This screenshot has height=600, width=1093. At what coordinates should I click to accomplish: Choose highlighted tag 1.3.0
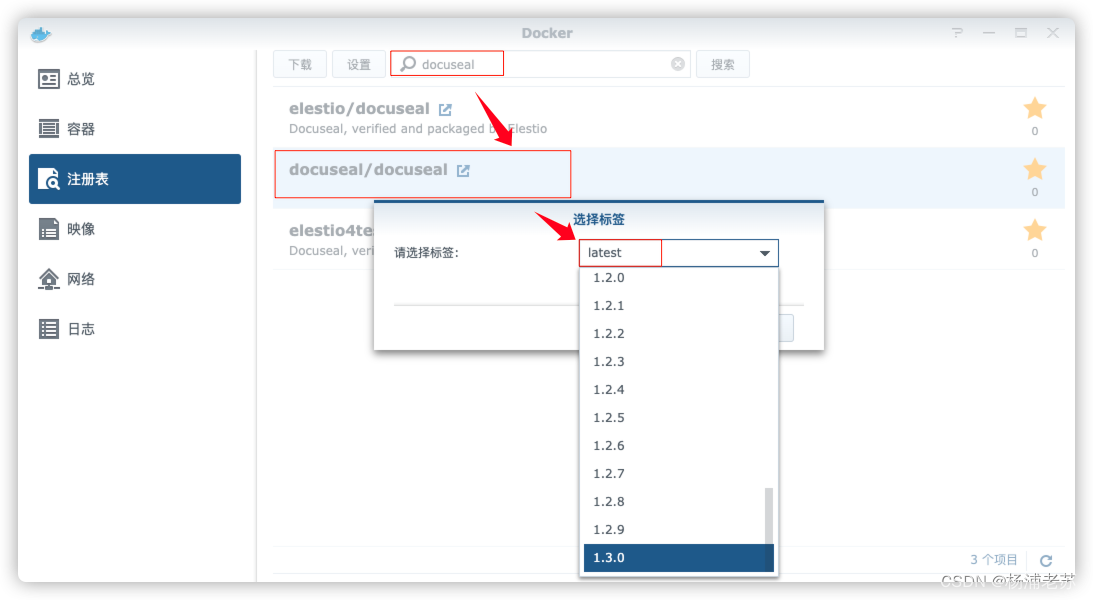coord(678,557)
